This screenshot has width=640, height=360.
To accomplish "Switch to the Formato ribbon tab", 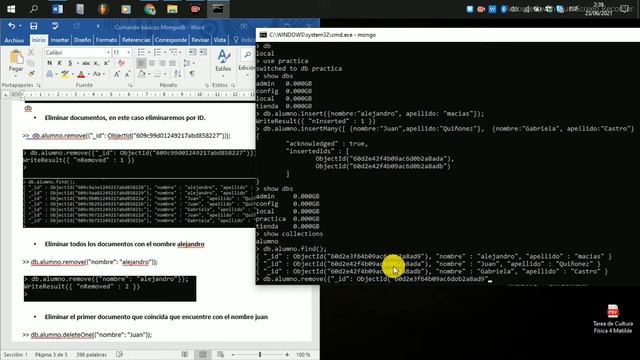I will tap(106, 40).
